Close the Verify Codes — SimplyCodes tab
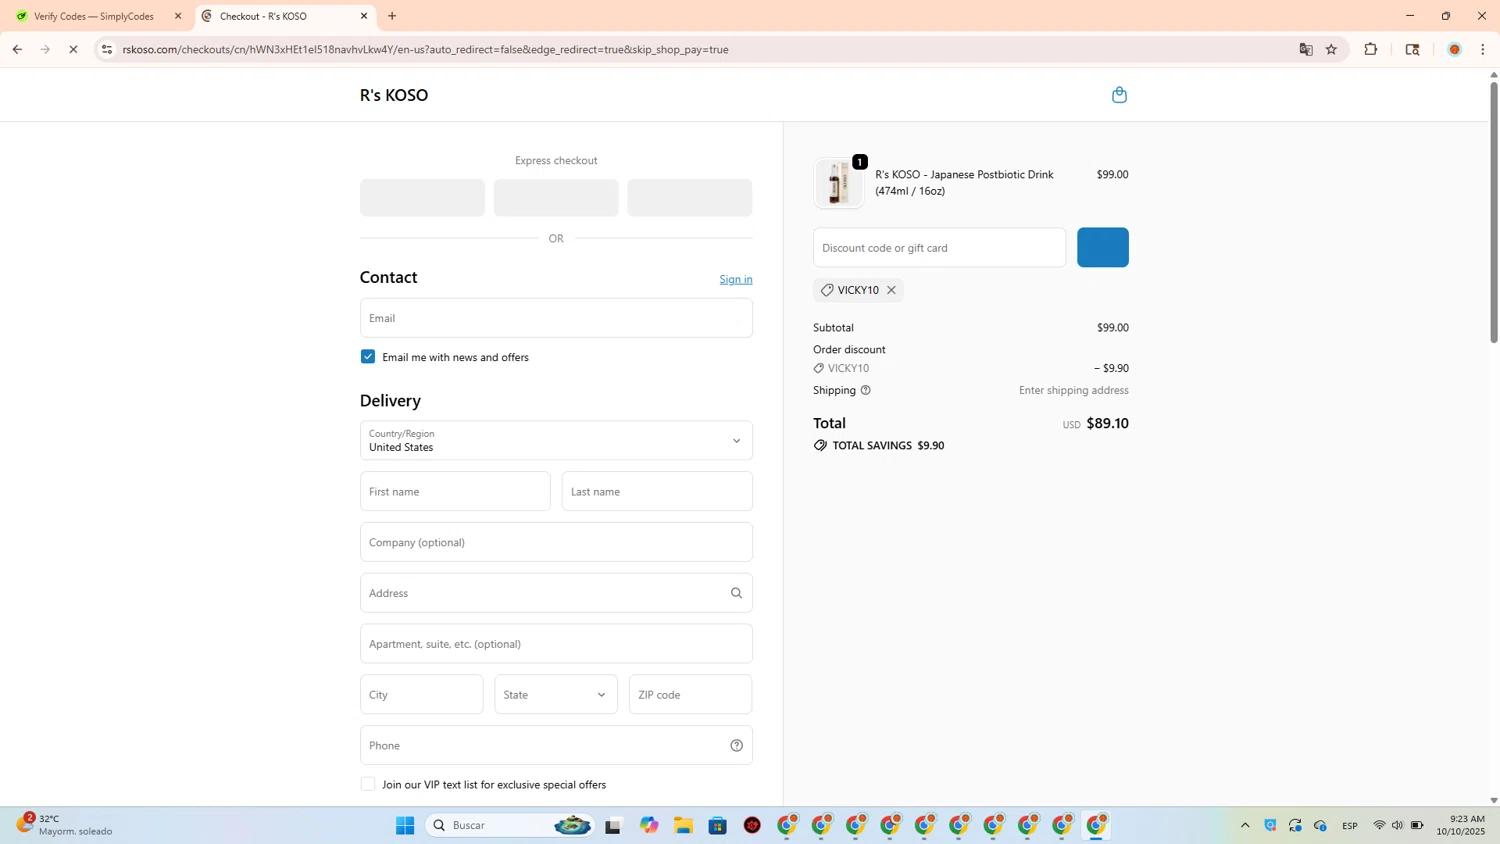Screen dimensions: 1500x844 click(x=178, y=16)
